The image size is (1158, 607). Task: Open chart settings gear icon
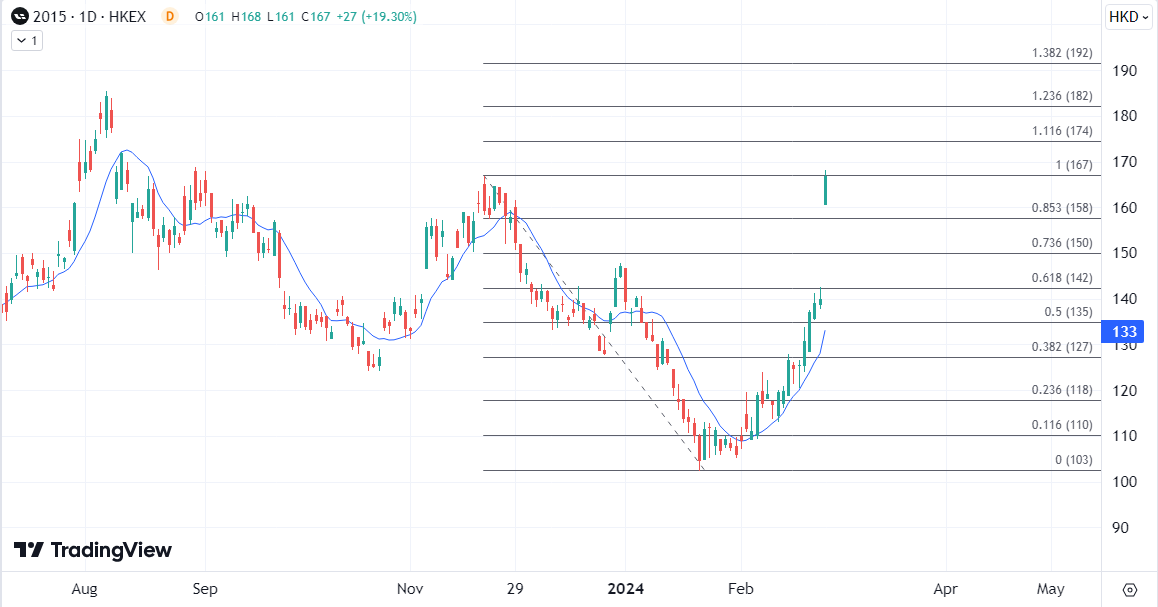[1129, 589]
